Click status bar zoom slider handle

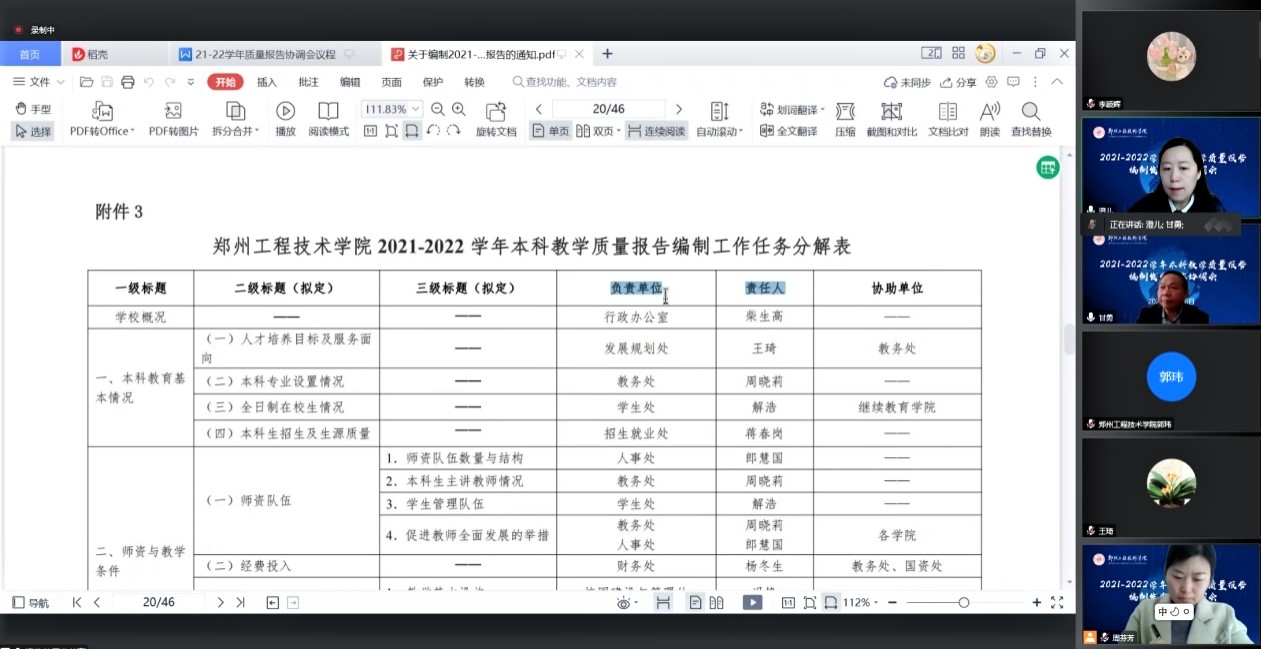point(963,602)
